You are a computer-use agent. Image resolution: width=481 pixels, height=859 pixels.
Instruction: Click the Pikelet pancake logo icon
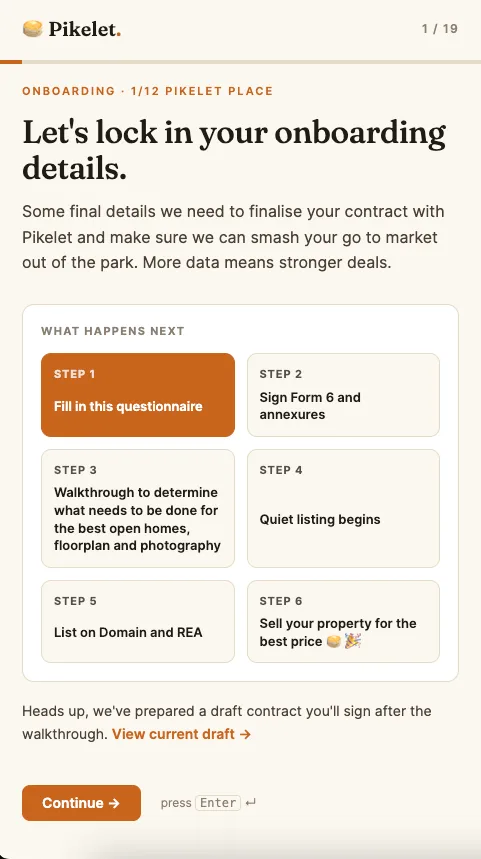point(33,28)
